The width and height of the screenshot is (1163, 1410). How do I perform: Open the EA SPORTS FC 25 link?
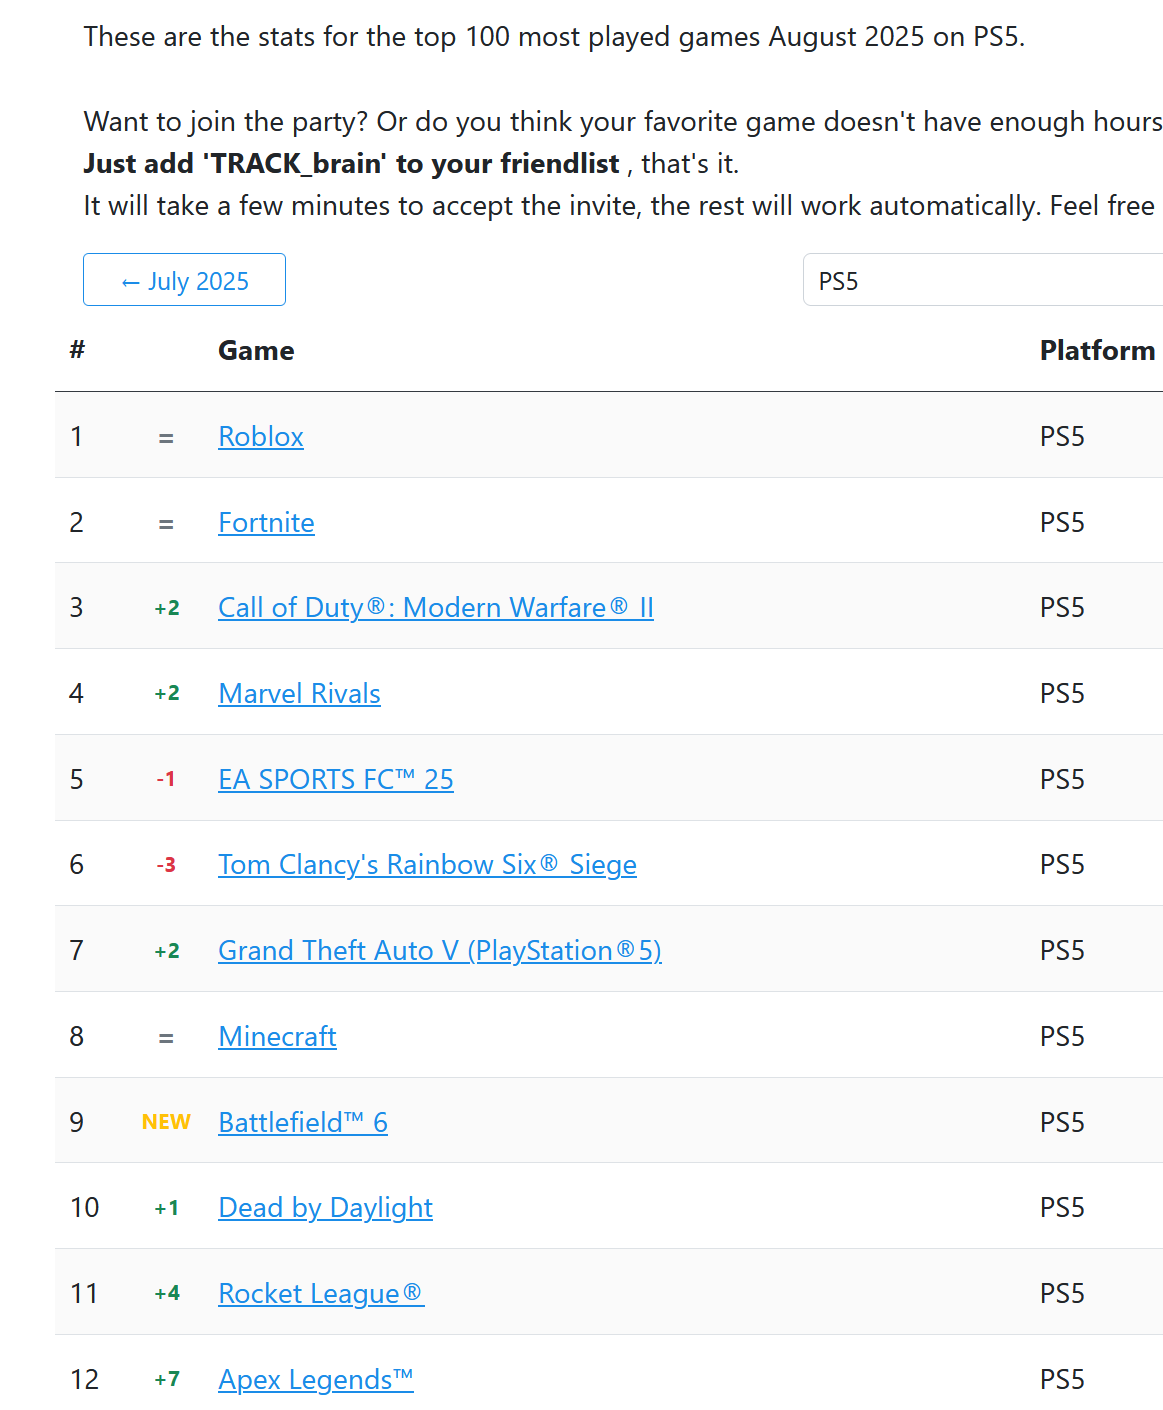click(336, 780)
